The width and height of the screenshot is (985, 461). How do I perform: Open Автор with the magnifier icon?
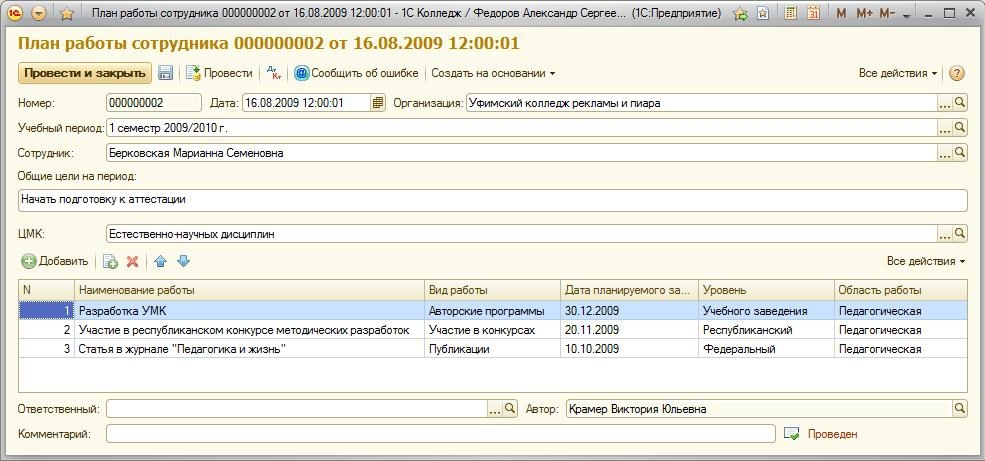coord(960,409)
